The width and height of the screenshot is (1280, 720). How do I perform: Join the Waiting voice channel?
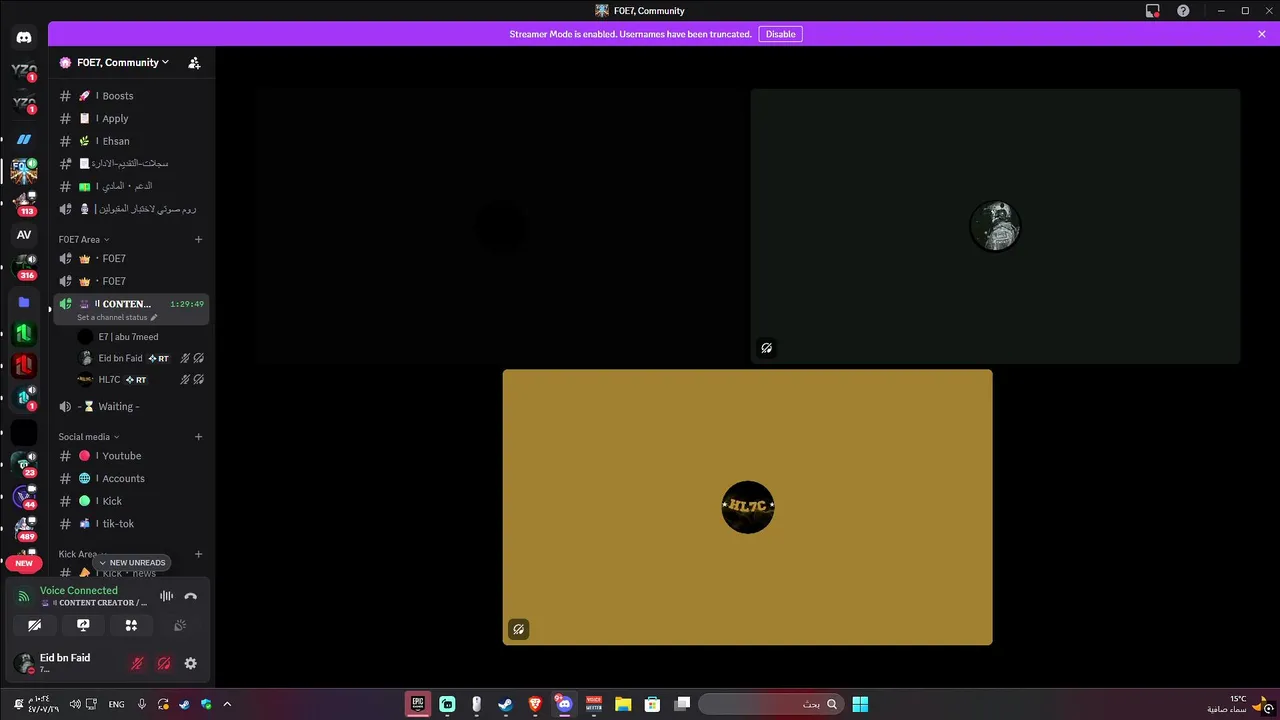(x=131, y=407)
